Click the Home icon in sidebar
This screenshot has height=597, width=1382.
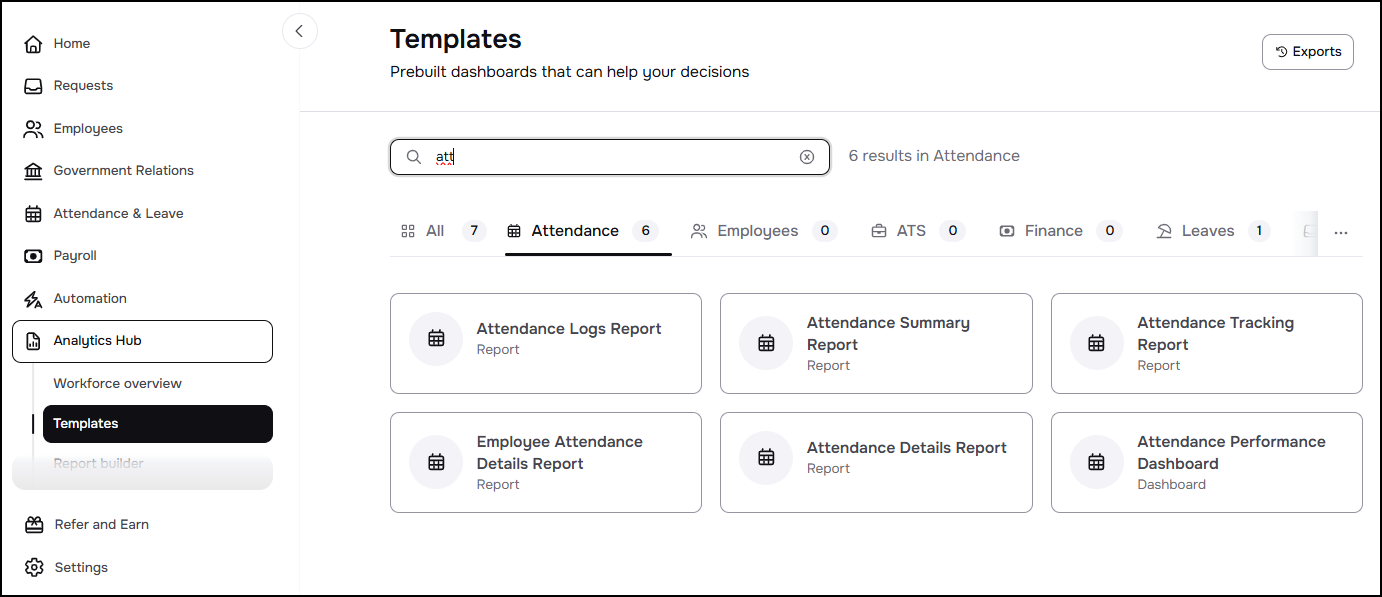pos(34,44)
